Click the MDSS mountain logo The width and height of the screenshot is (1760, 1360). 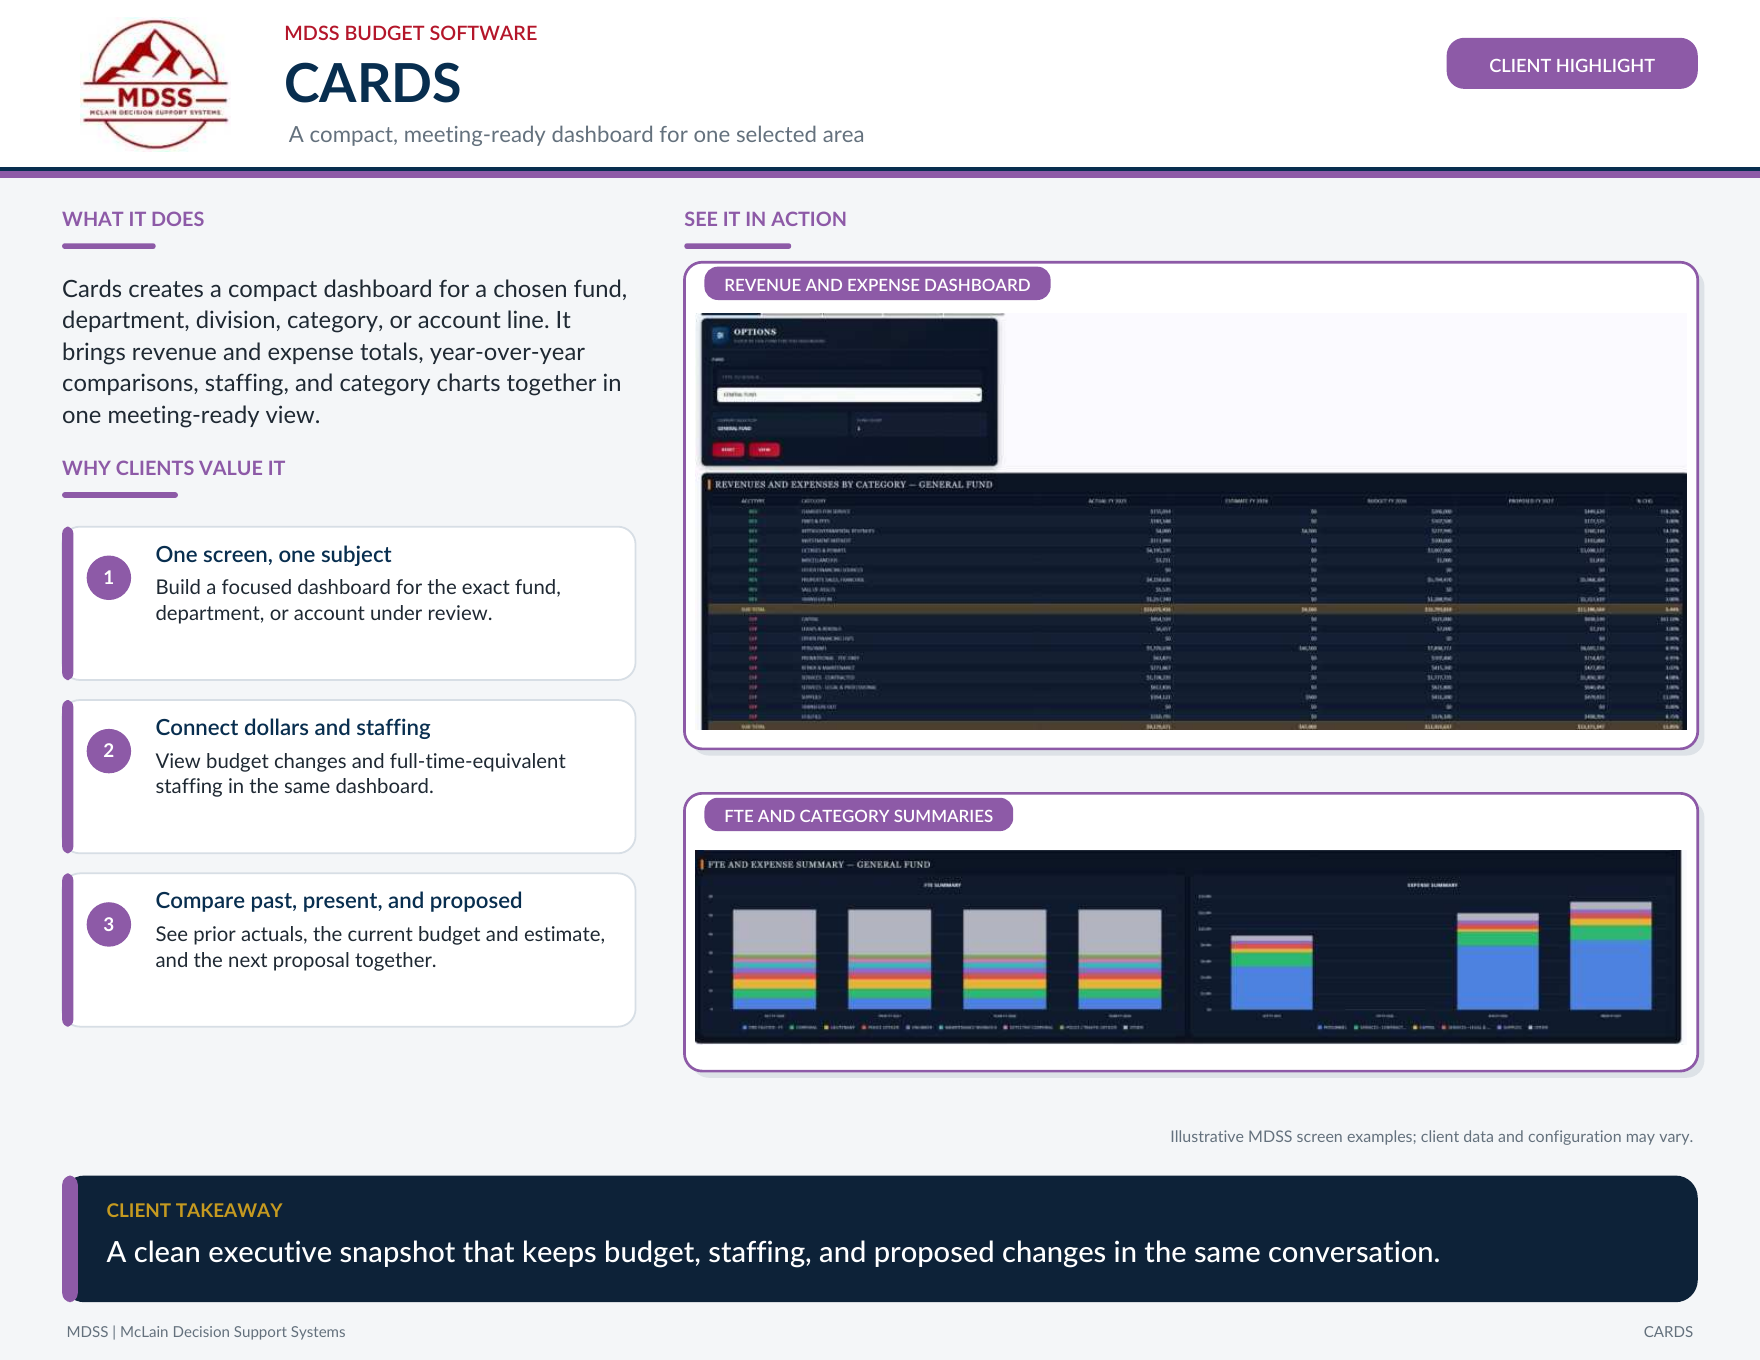pos(155,85)
